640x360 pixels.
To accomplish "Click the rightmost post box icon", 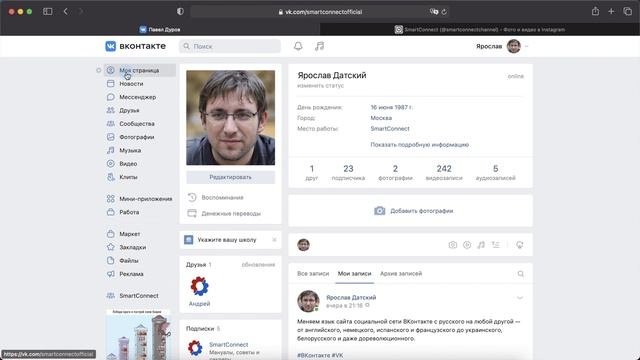I will 520,245.
